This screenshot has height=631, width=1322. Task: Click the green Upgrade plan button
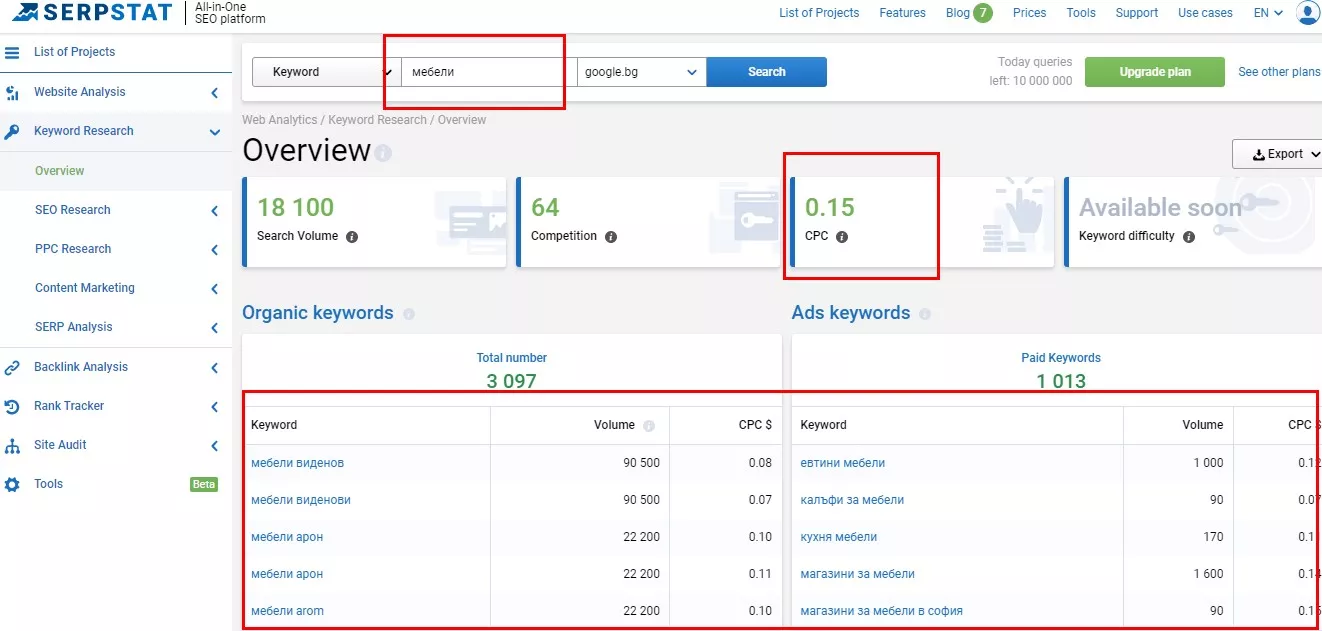(1155, 72)
